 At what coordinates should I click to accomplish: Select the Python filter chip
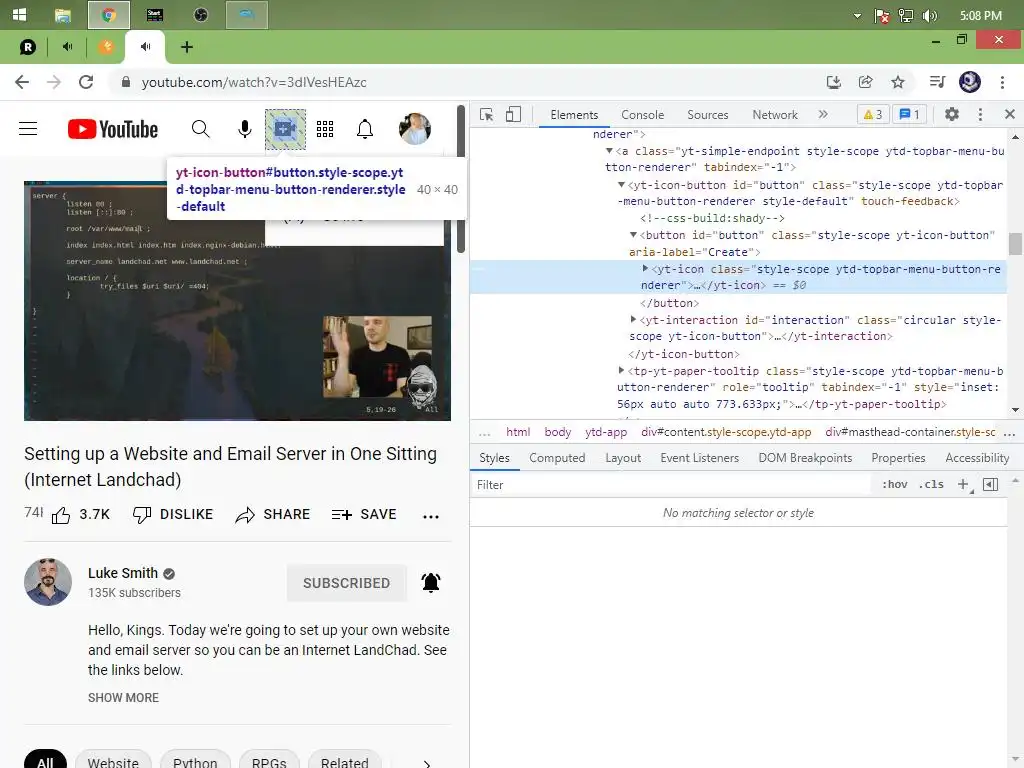point(195,761)
